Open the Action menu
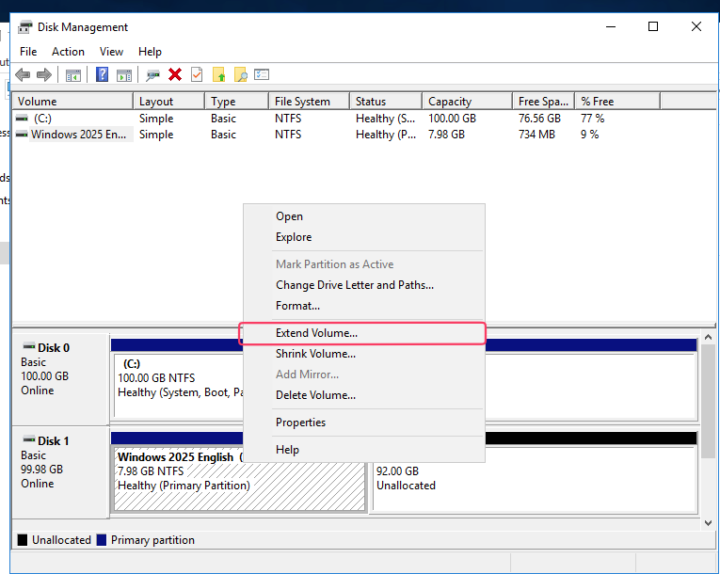Viewport: 720px width, 574px height. [x=68, y=52]
